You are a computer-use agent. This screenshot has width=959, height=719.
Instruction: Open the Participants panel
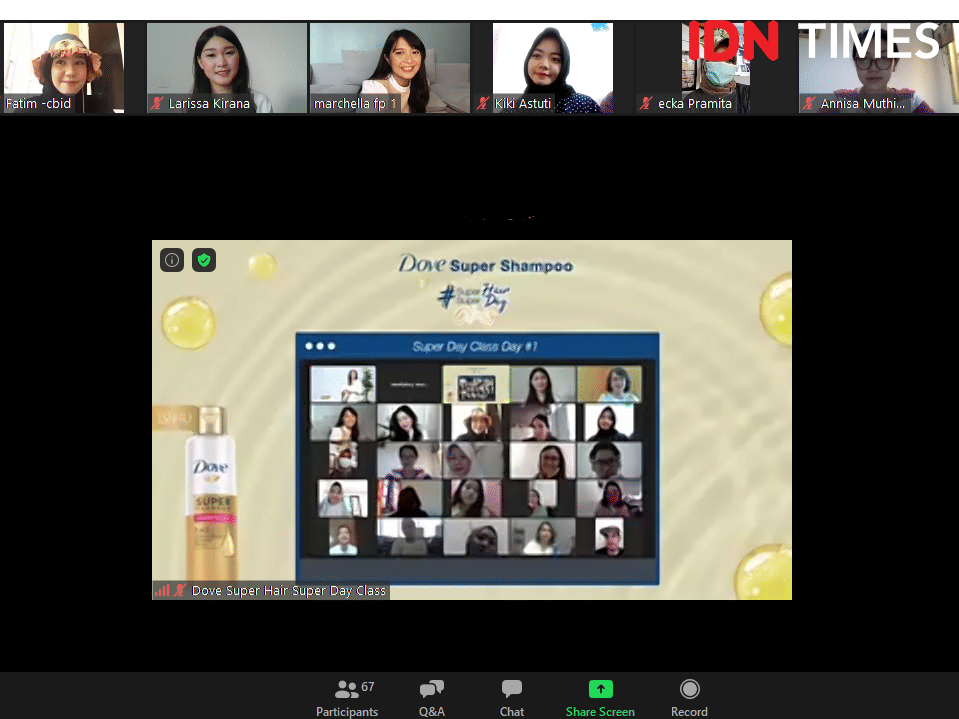tap(347, 698)
